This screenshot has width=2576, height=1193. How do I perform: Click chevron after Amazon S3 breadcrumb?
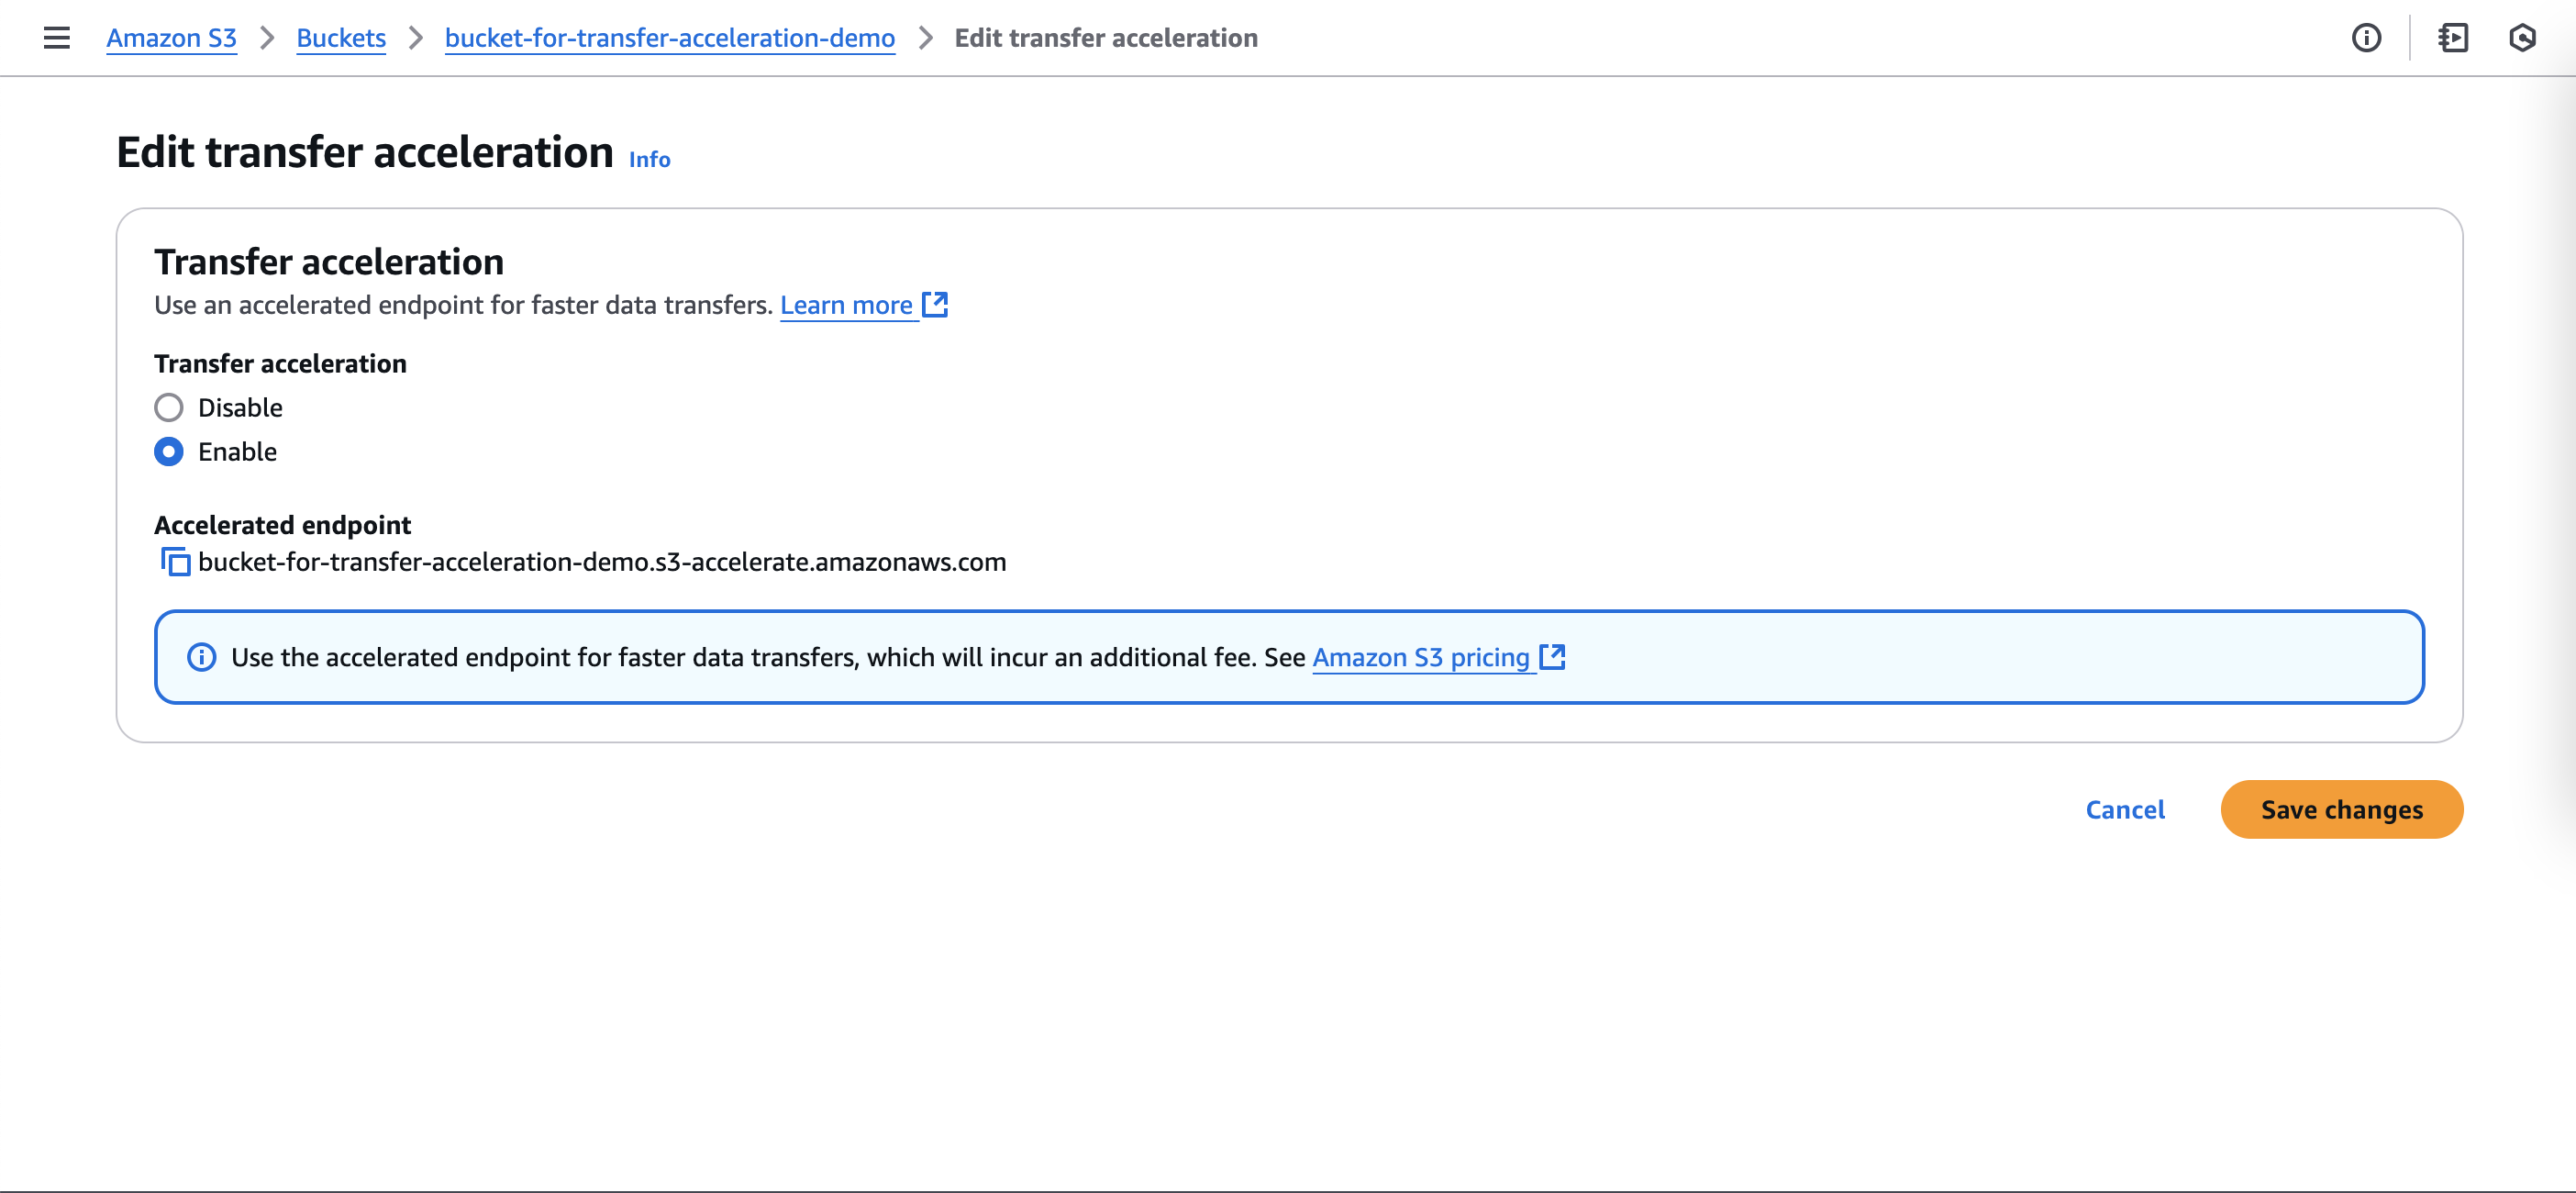[x=267, y=38]
